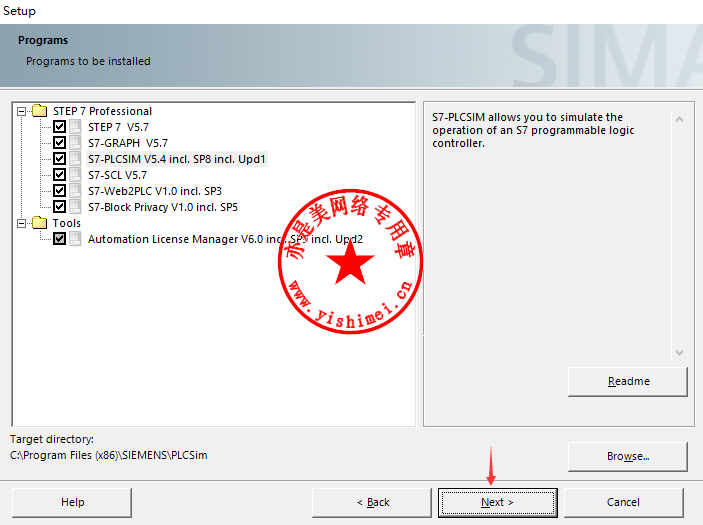Click the document icon beside Automation License Manager
Viewport: 703px width, 525px height.
point(75,239)
